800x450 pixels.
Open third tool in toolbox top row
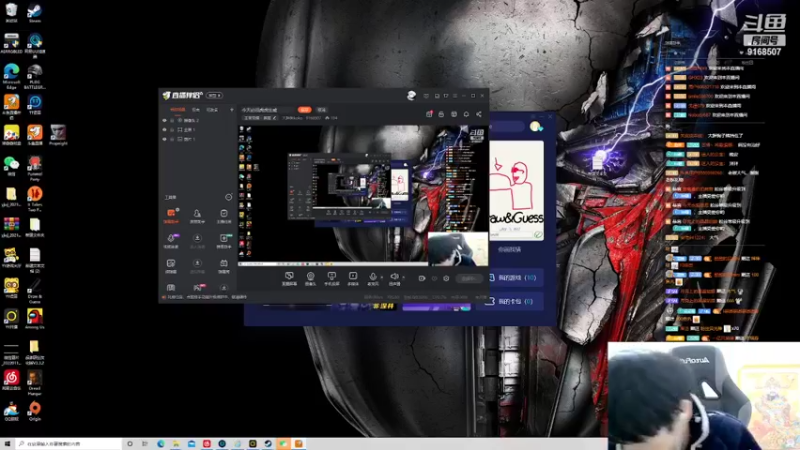(223, 216)
